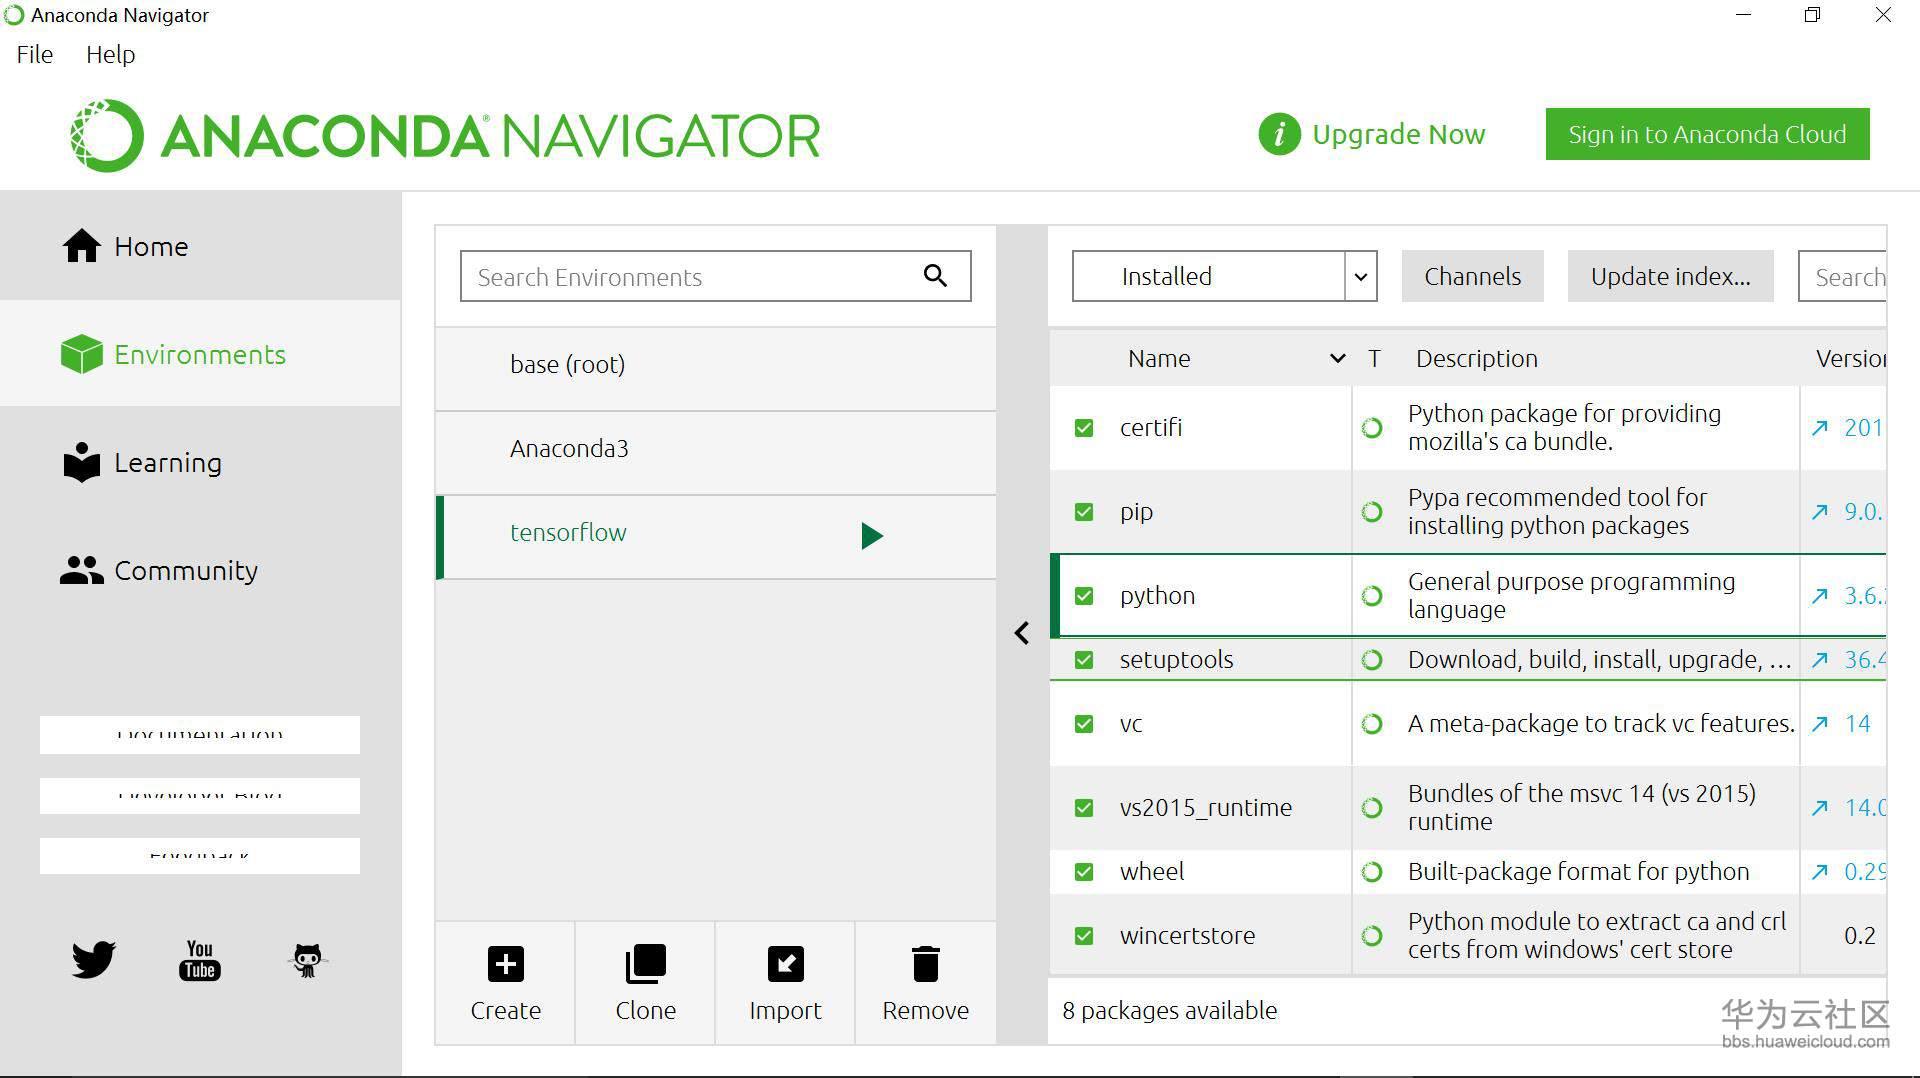1920x1078 pixels.
Task: Toggle the python package checkbox
Action: click(1084, 596)
